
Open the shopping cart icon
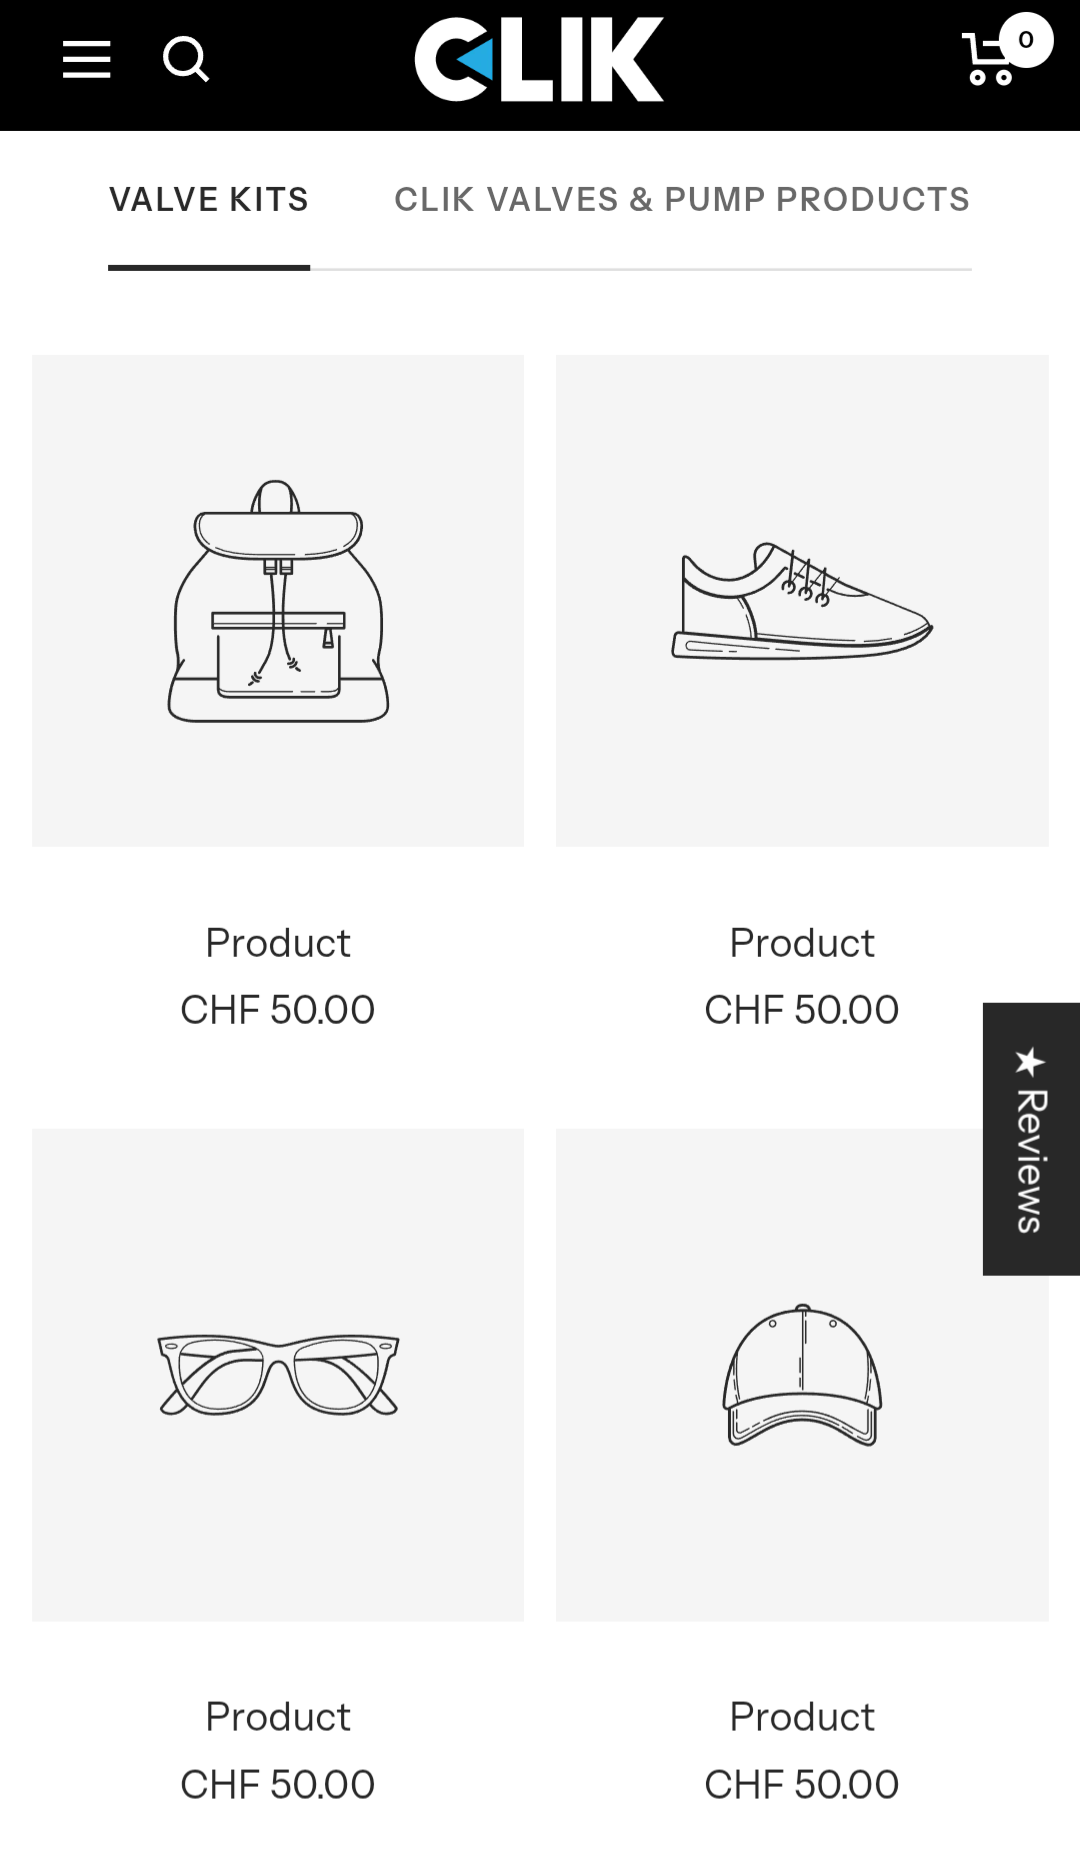[x=989, y=60]
